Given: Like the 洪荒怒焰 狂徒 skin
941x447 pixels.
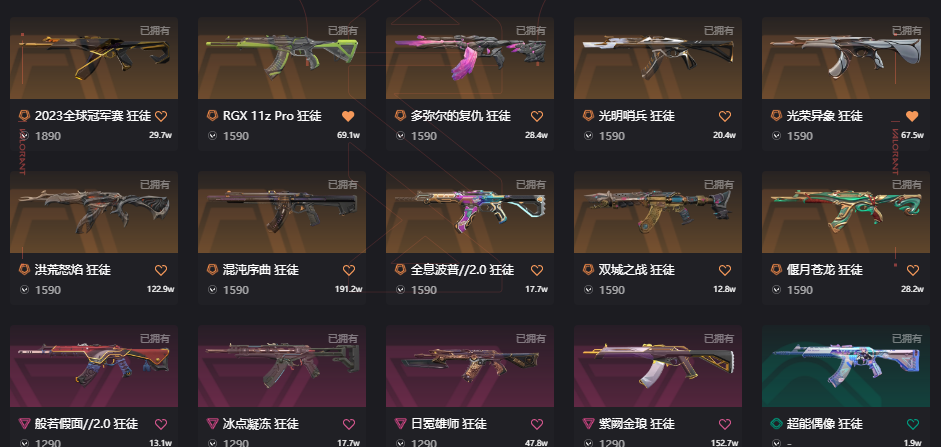Looking at the screenshot, I should pos(161,271).
